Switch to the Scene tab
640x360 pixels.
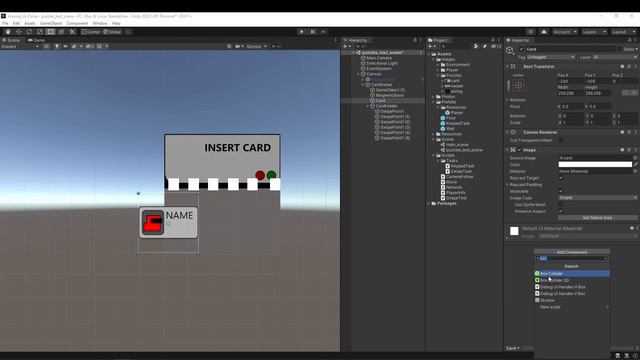coord(11,40)
